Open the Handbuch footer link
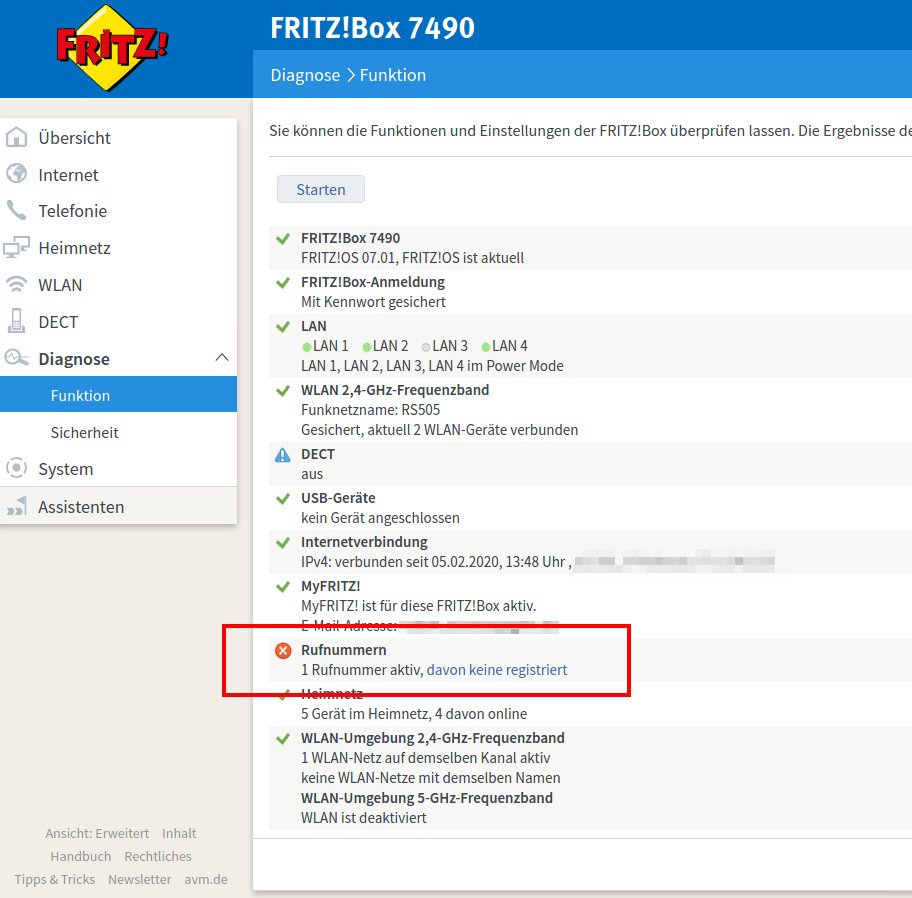Viewport: 912px width, 898px height. tap(81, 856)
